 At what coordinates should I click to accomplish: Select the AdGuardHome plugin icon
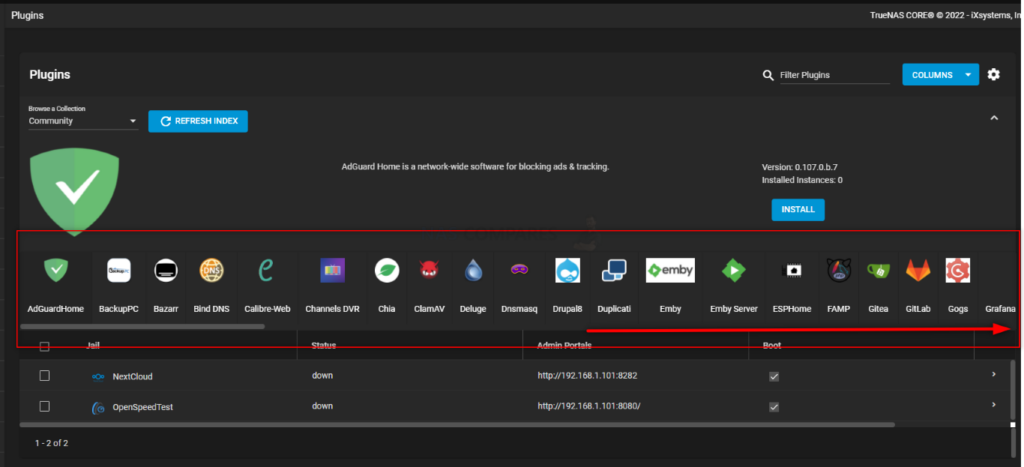click(56, 269)
